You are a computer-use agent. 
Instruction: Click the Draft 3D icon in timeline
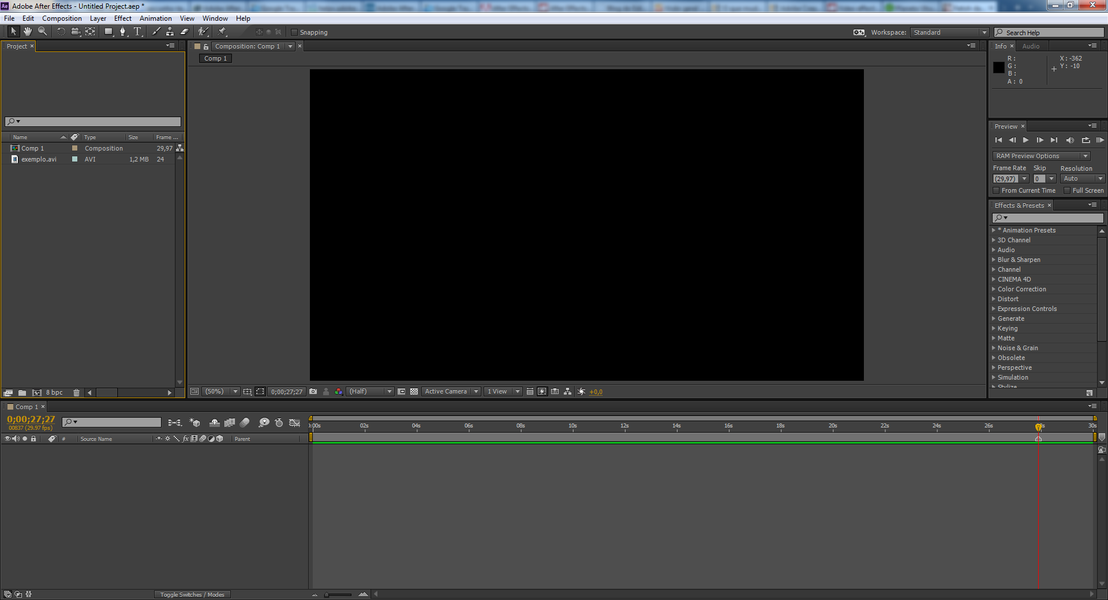pyautogui.click(x=196, y=423)
